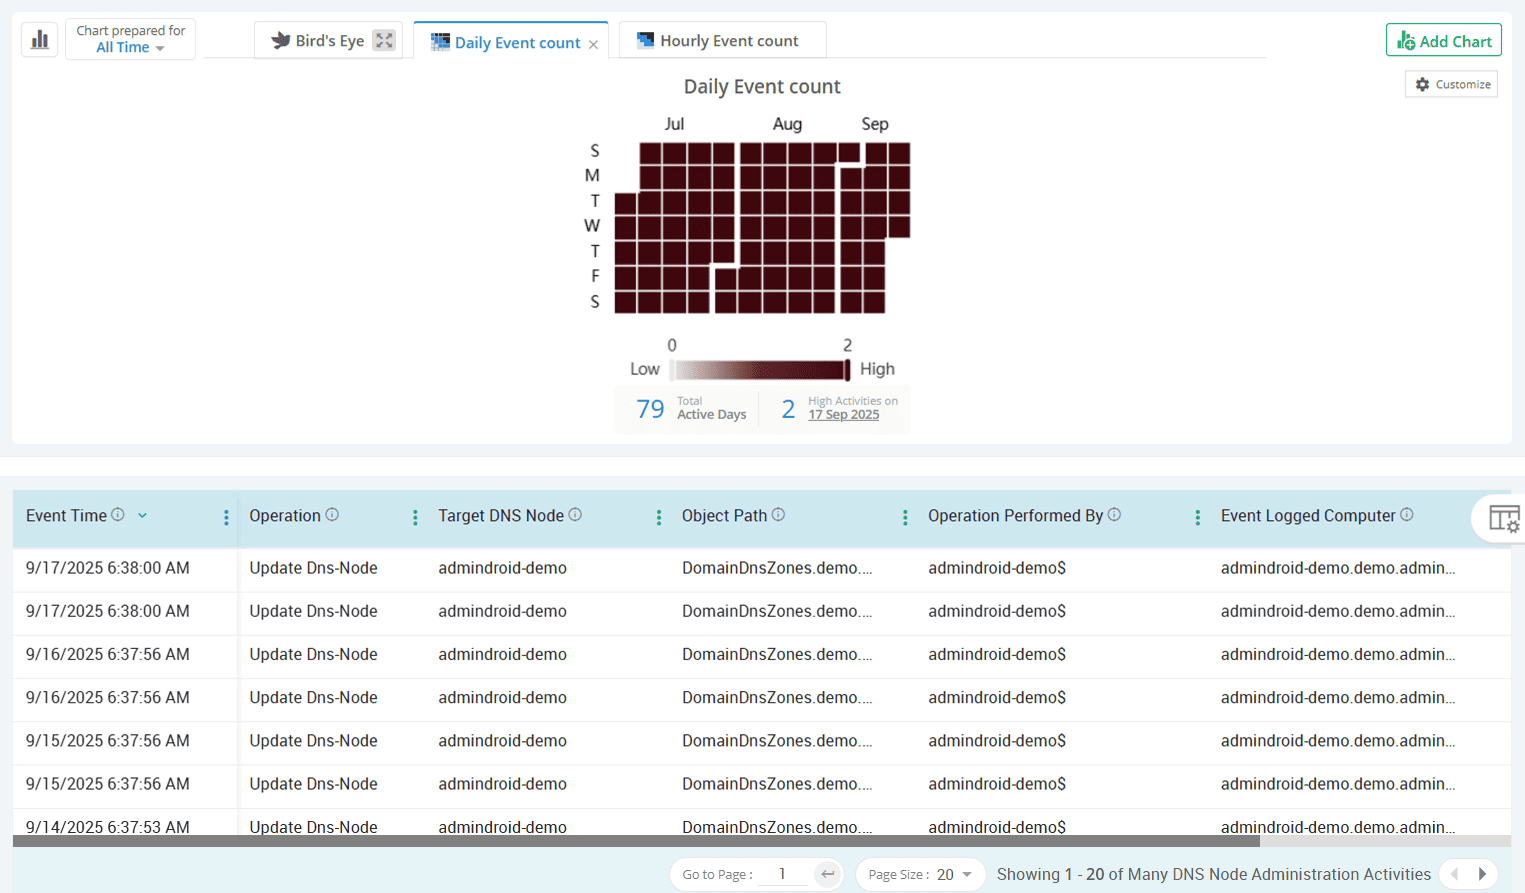Screen dimensions: 1525x893
Task: Open Operation column three-dot menu
Action: 415,517
